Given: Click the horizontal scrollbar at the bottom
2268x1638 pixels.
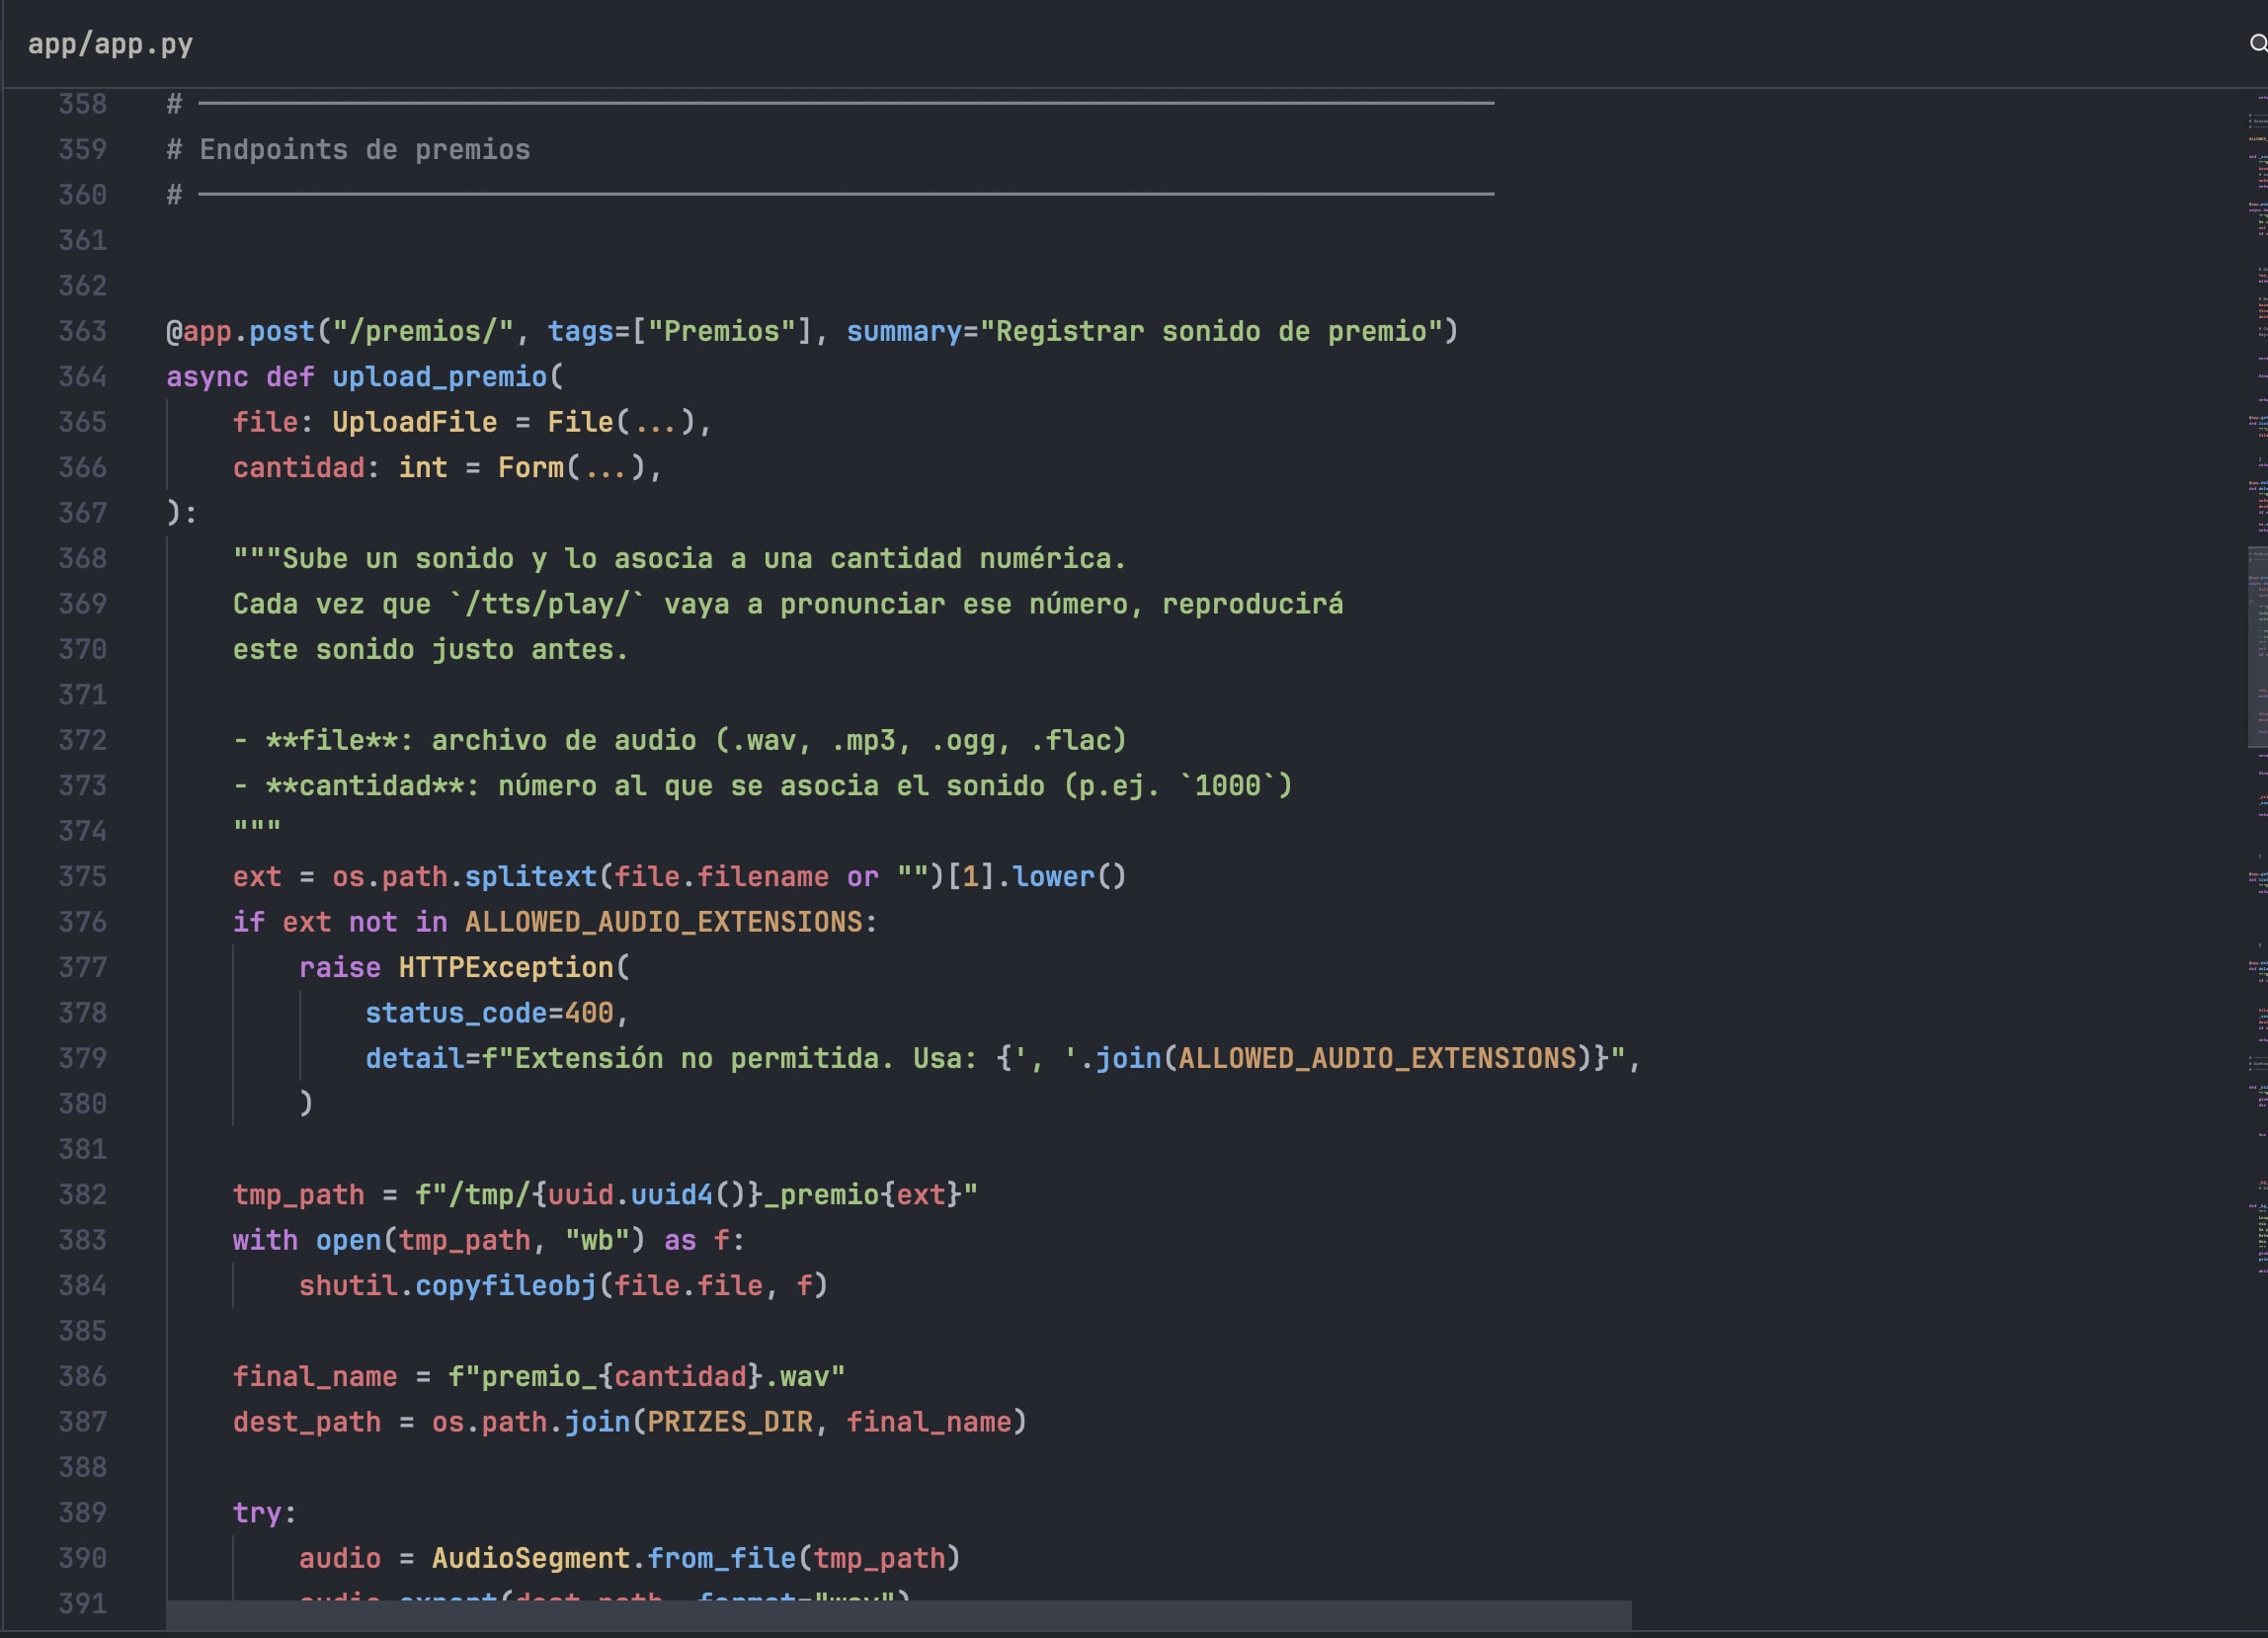Looking at the screenshot, I should coord(898,1614).
